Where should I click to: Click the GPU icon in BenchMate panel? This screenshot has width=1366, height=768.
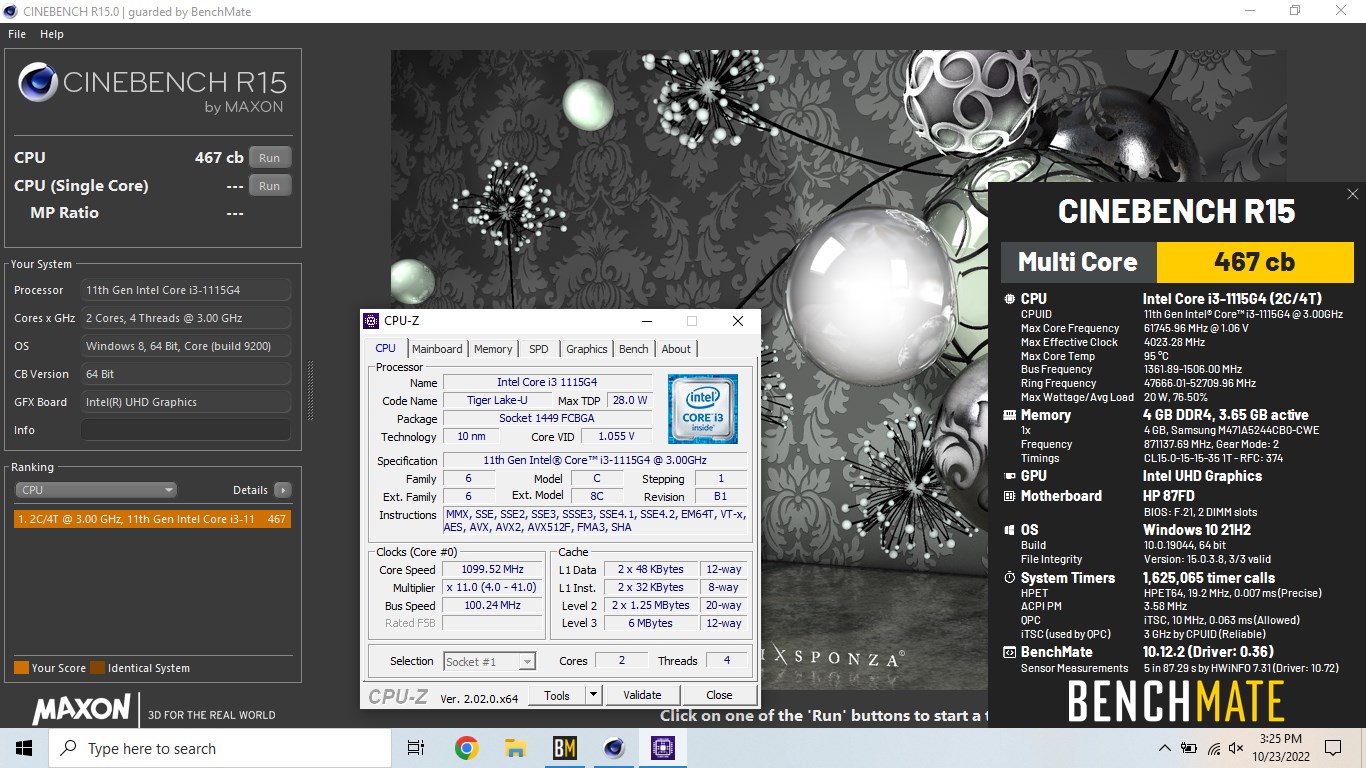[x=1009, y=476]
